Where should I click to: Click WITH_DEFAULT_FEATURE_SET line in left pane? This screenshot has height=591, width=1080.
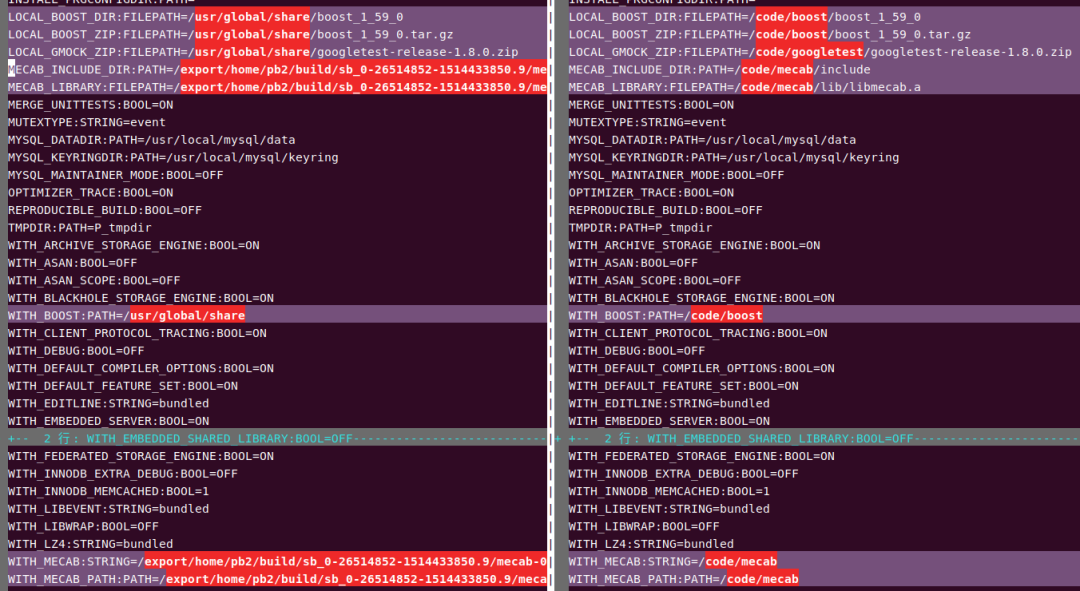[x=123, y=386]
